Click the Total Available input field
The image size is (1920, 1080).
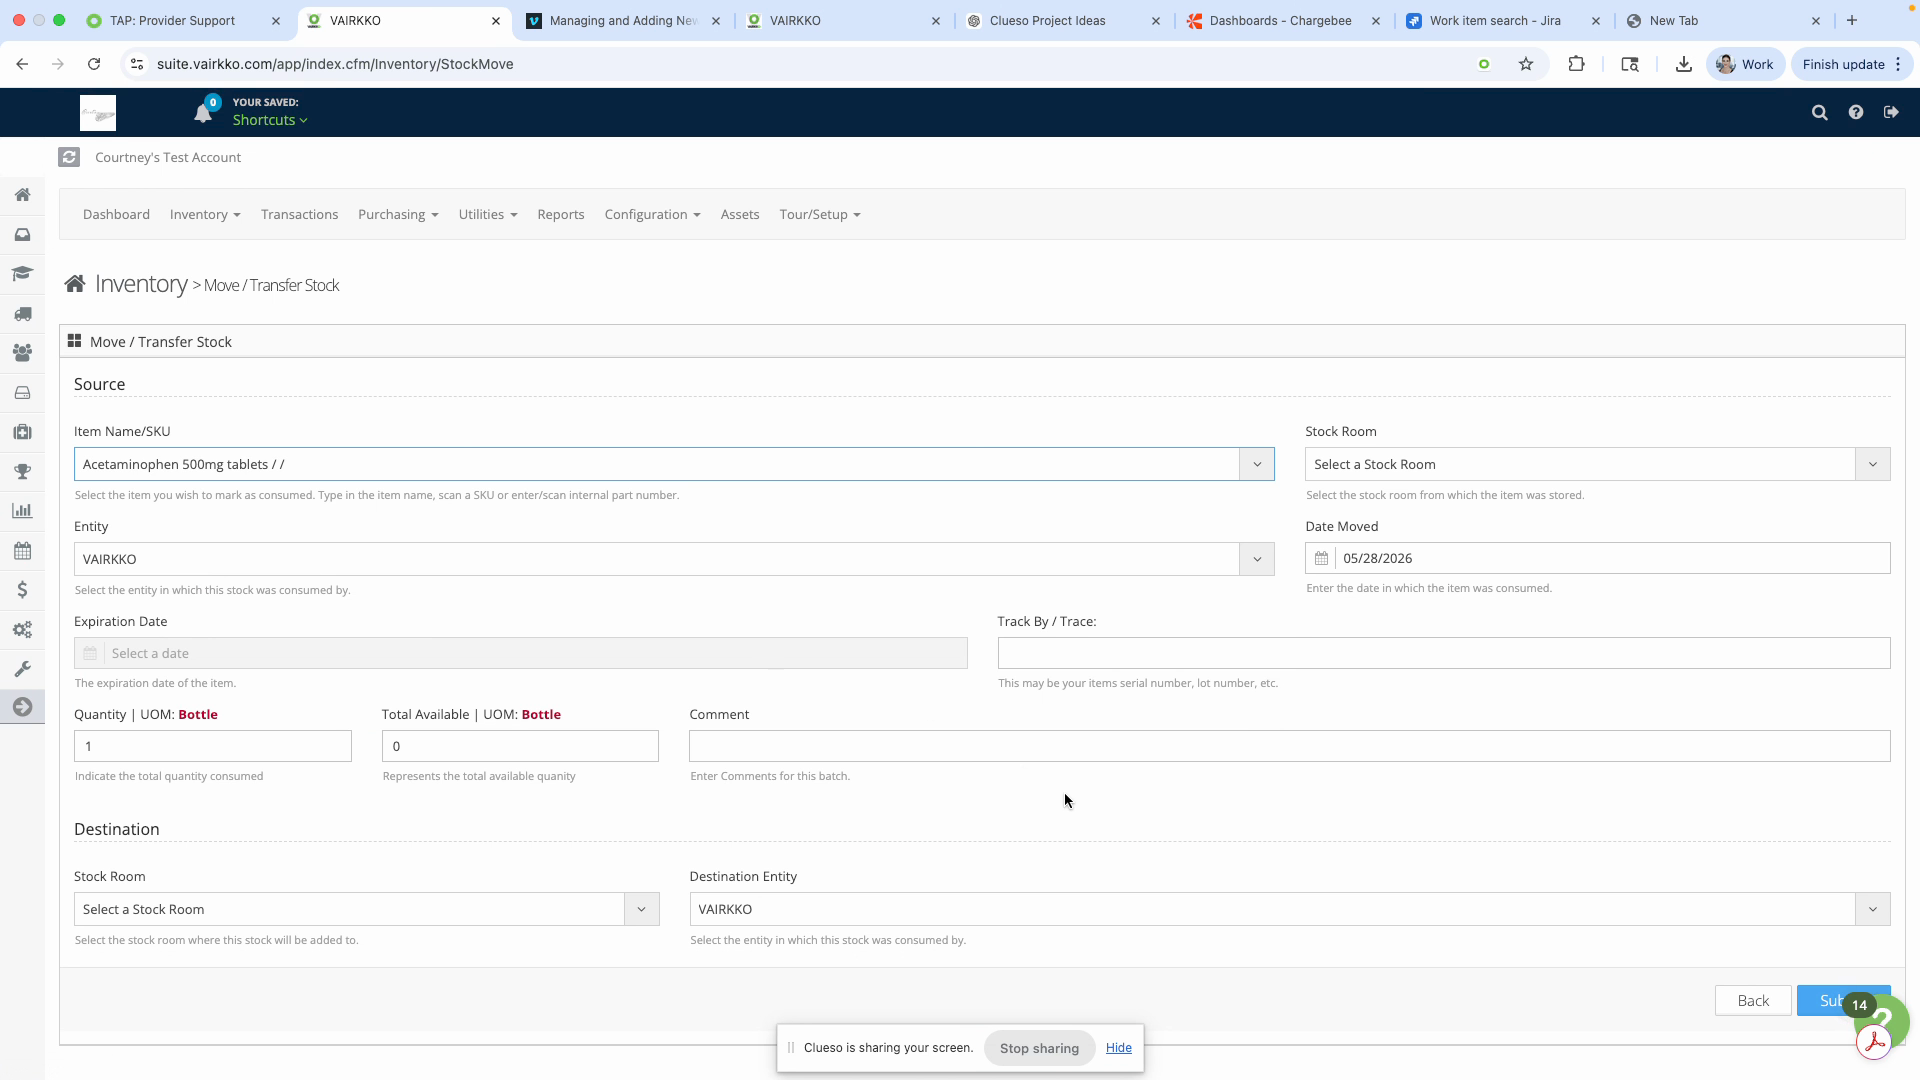pyautogui.click(x=520, y=746)
